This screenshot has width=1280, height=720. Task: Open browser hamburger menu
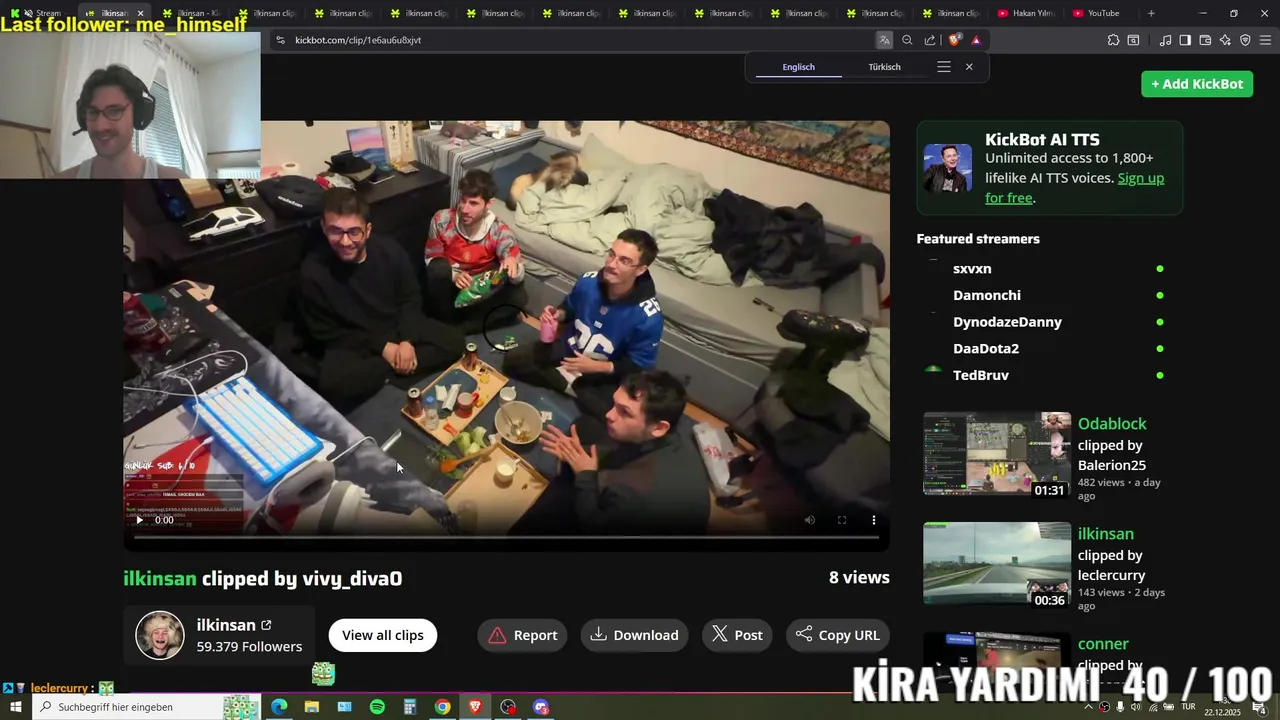tap(1265, 40)
